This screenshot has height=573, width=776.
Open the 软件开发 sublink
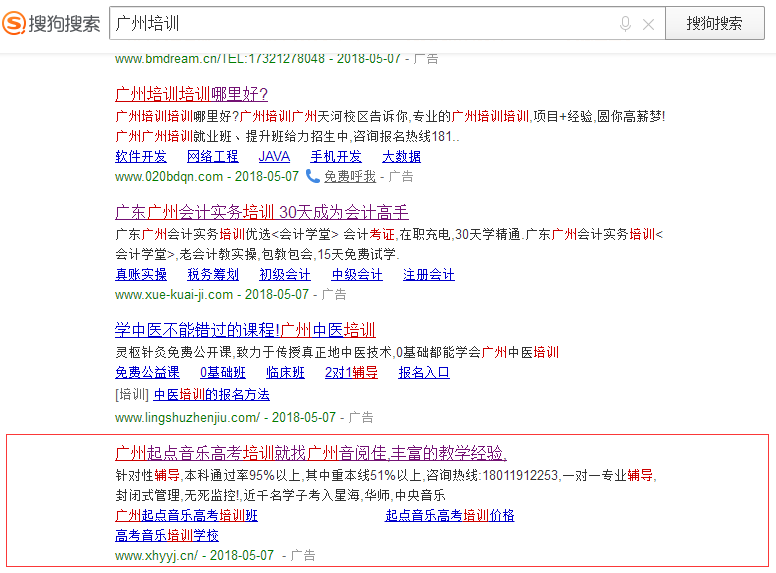pyautogui.click(x=141, y=156)
